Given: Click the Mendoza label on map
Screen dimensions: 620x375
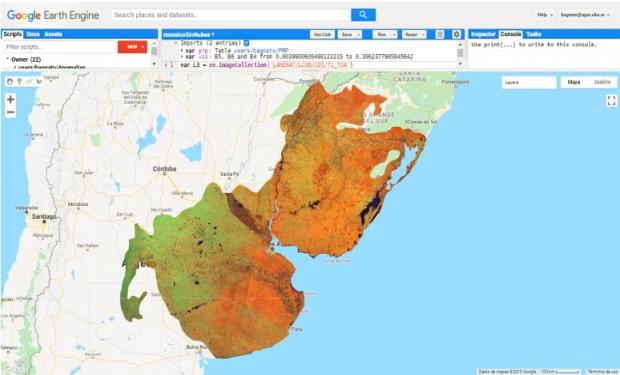Looking at the screenshot, I should (x=78, y=204).
